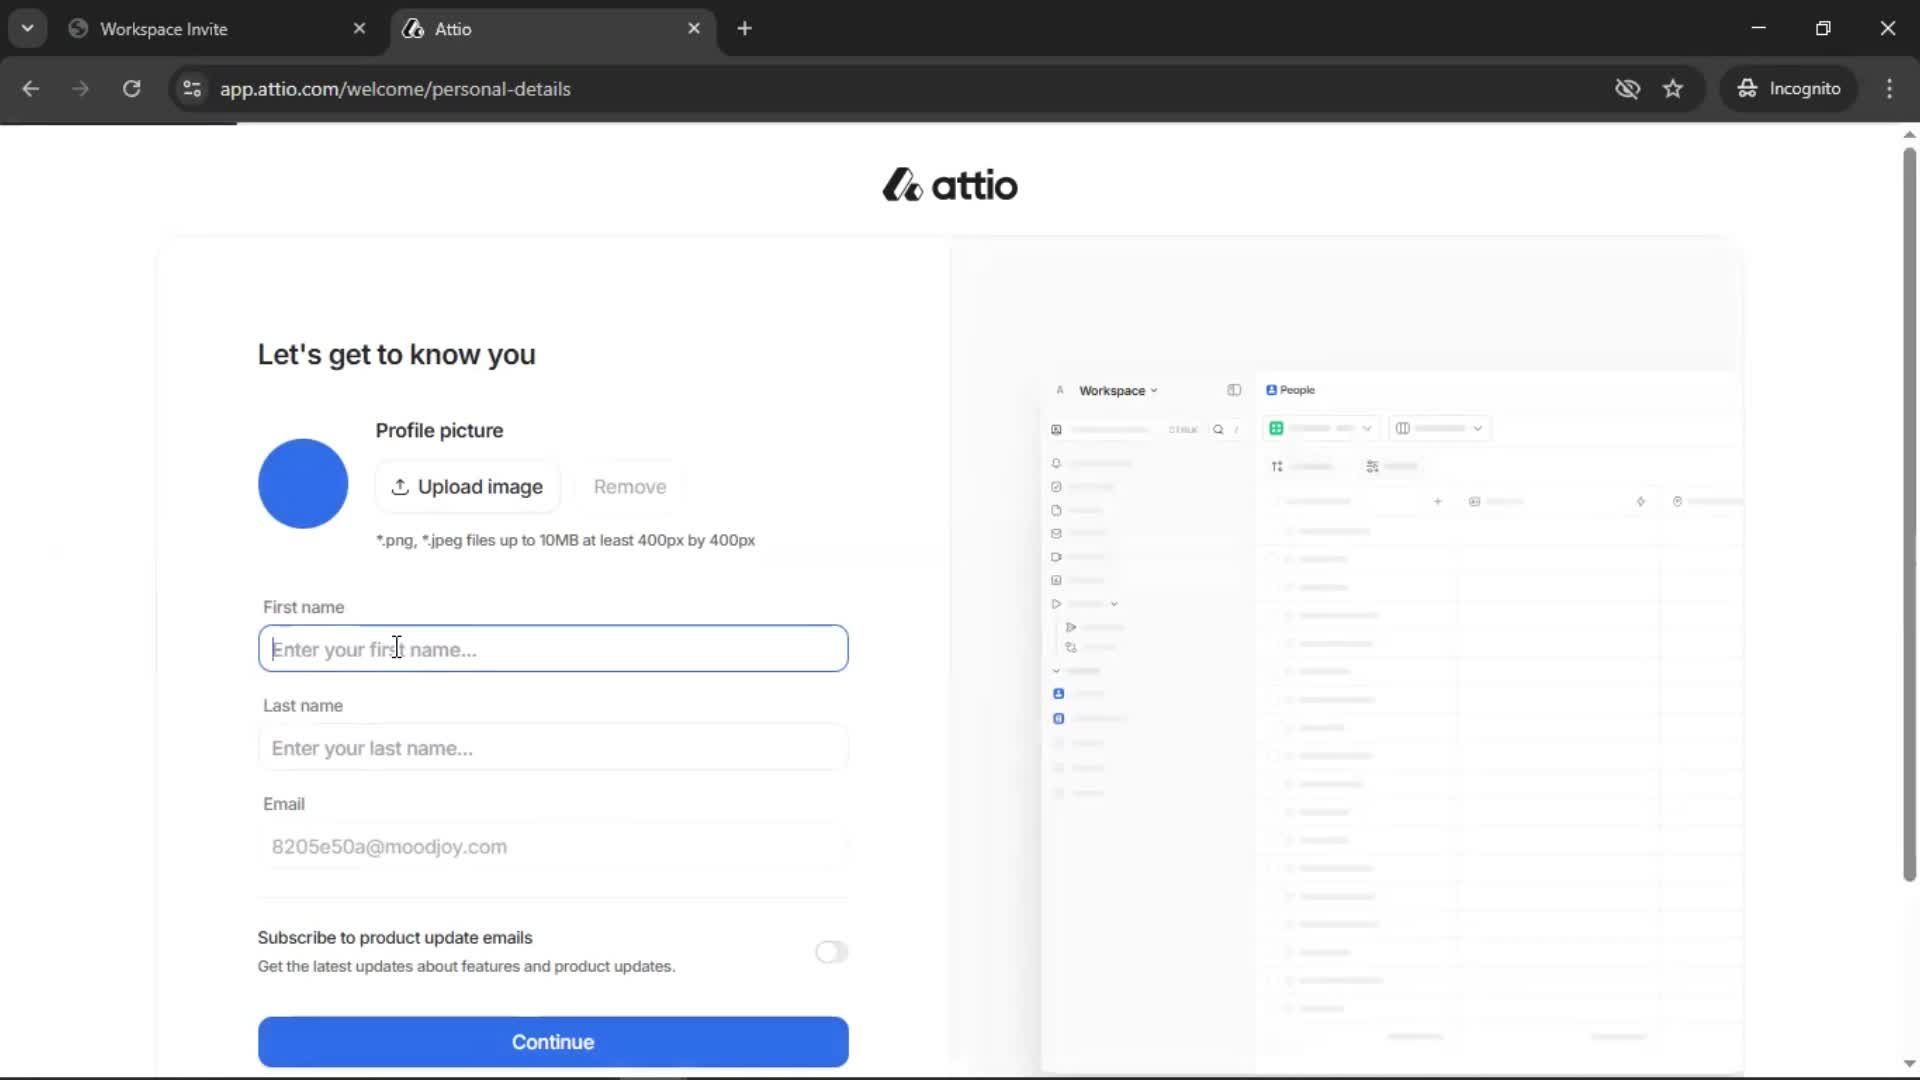1920x1080 pixels.
Task: Click the Incognito indicator button
Action: pyautogui.click(x=1789, y=88)
